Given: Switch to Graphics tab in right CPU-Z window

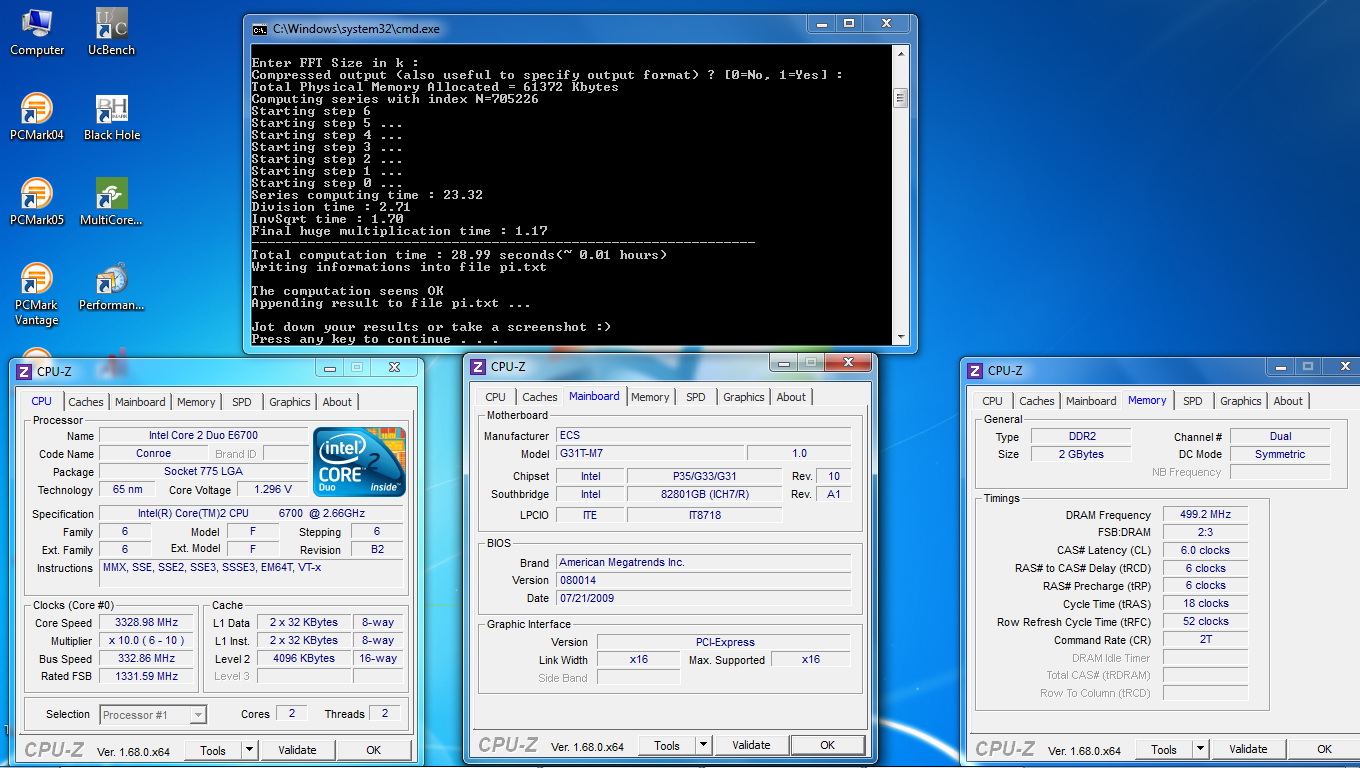Looking at the screenshot, I should point(1241,401).
